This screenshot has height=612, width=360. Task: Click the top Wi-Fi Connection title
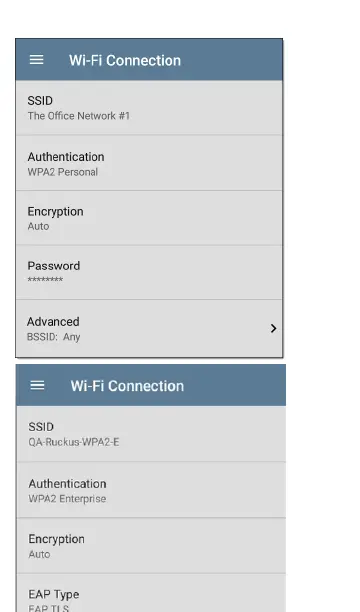125,60
